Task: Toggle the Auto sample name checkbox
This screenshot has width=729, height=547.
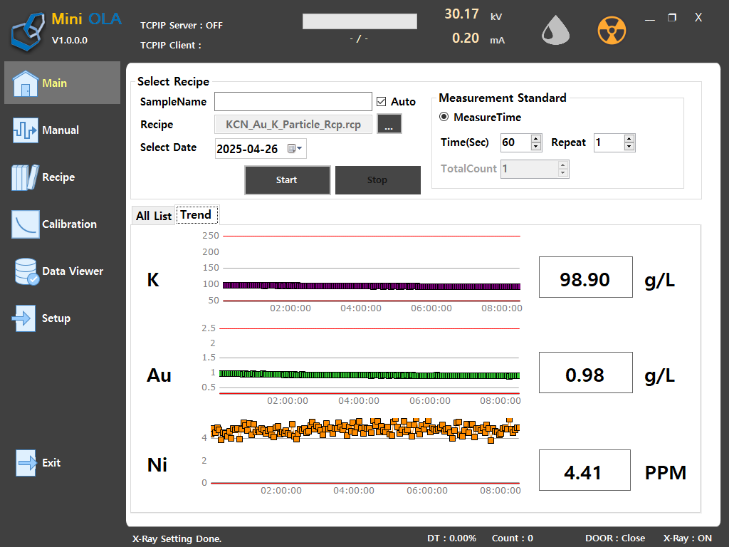Action: [x=381, y=101]
